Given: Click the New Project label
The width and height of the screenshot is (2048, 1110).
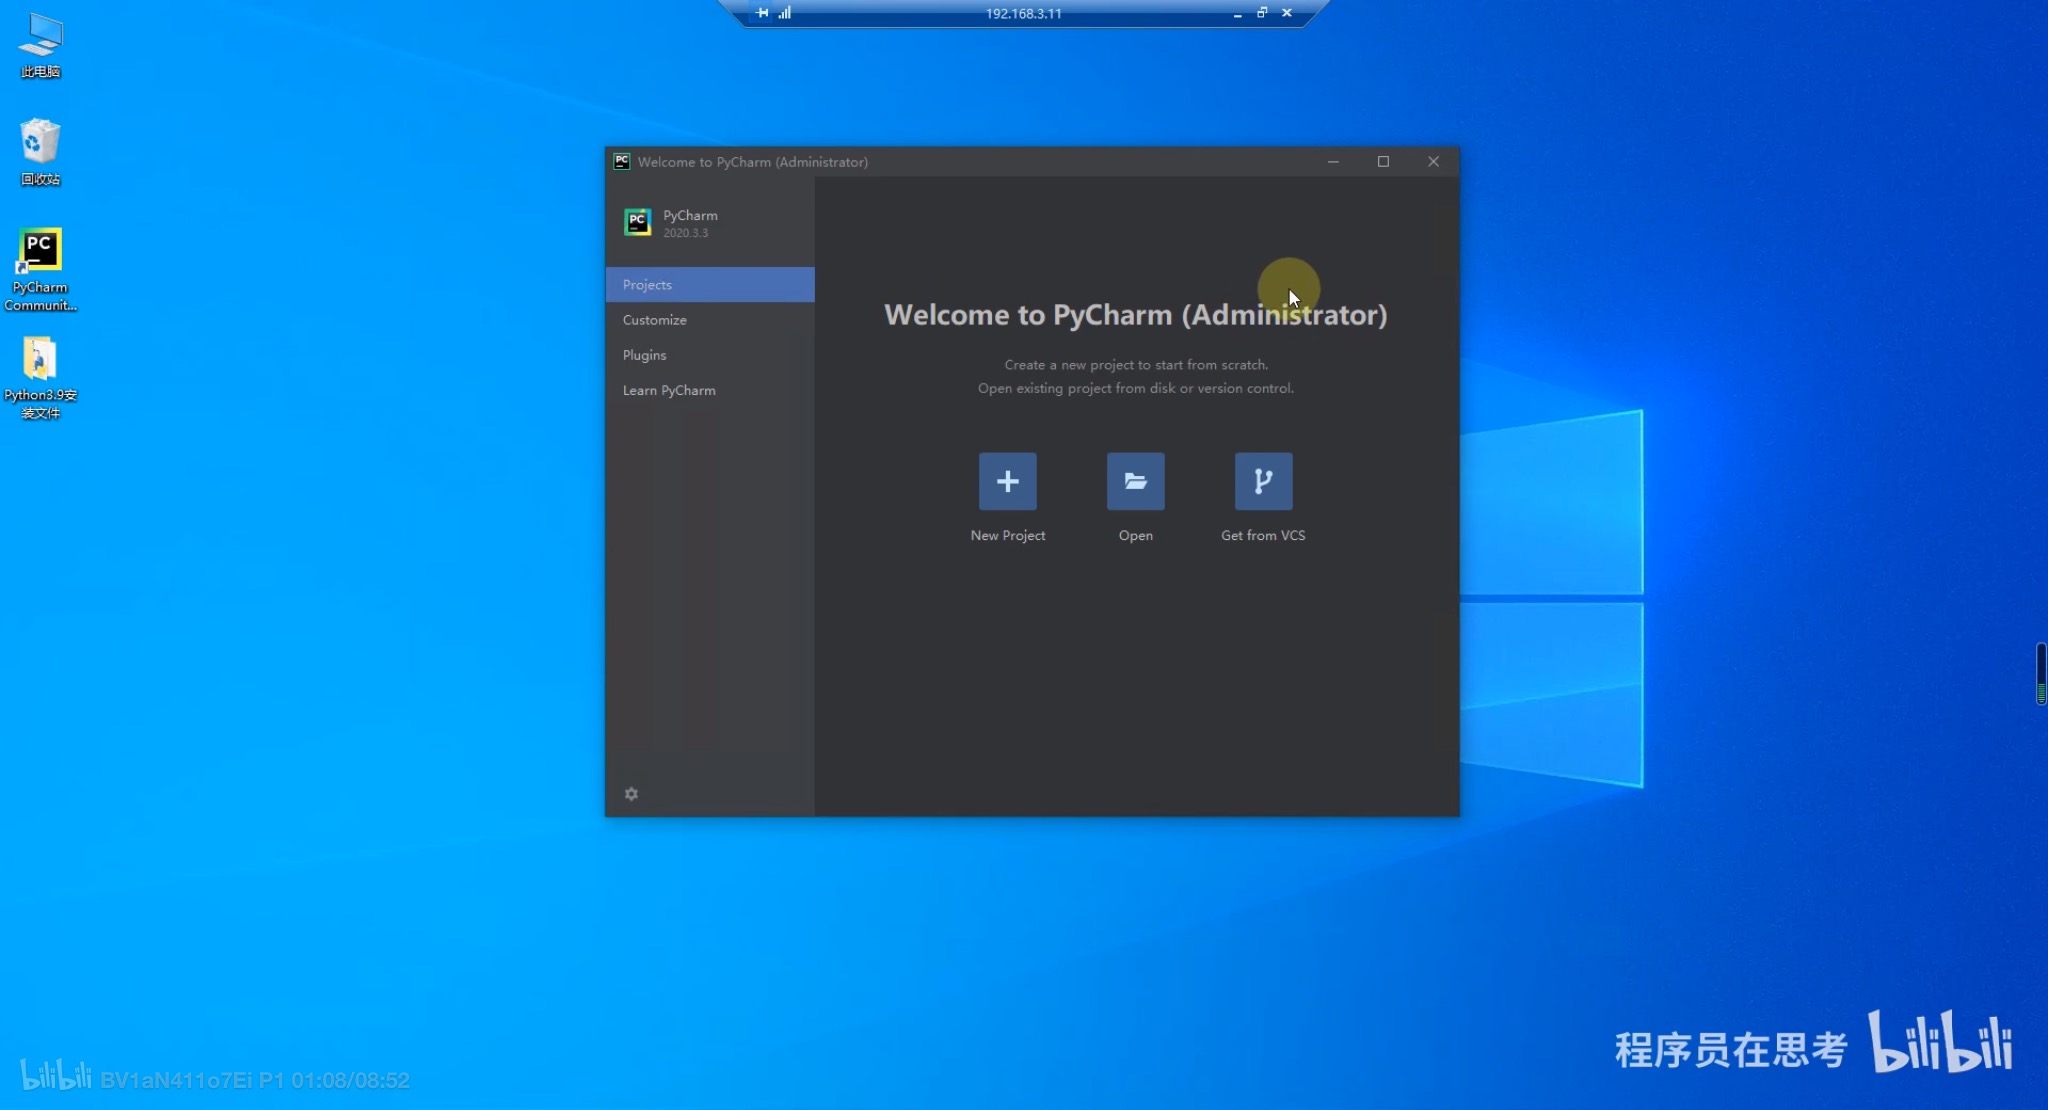Looking at the screenshot, I should [1007, 535].
